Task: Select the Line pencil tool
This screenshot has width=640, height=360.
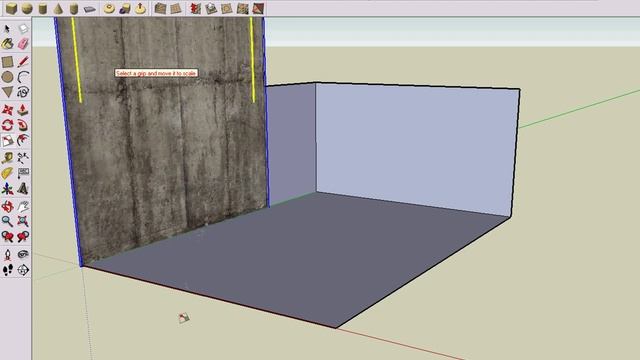Action: coord(23,62)
